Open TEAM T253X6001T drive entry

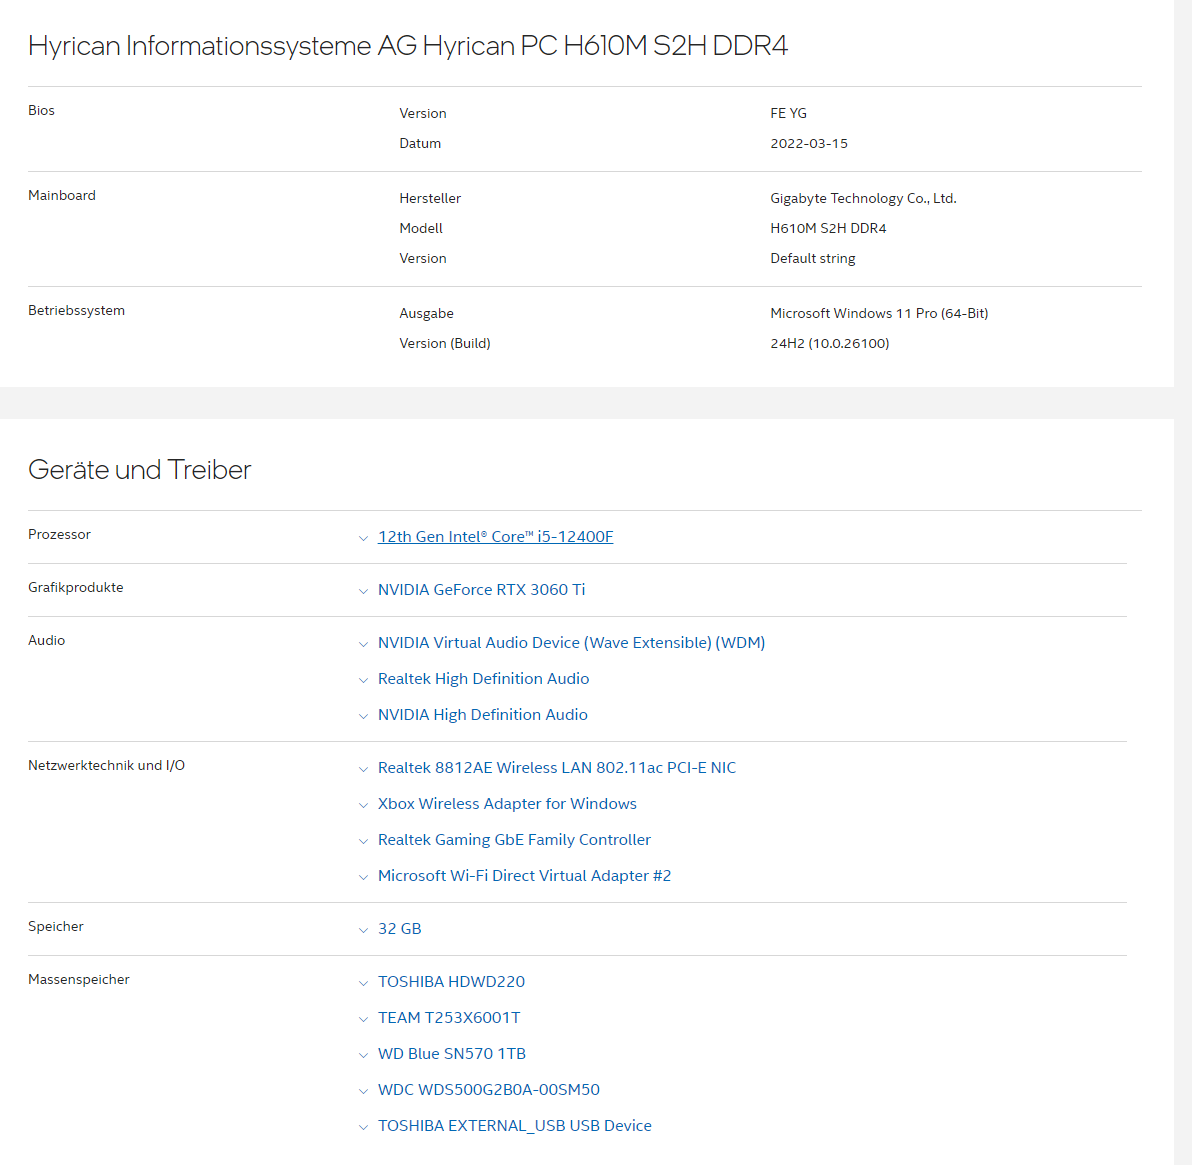449,1017
